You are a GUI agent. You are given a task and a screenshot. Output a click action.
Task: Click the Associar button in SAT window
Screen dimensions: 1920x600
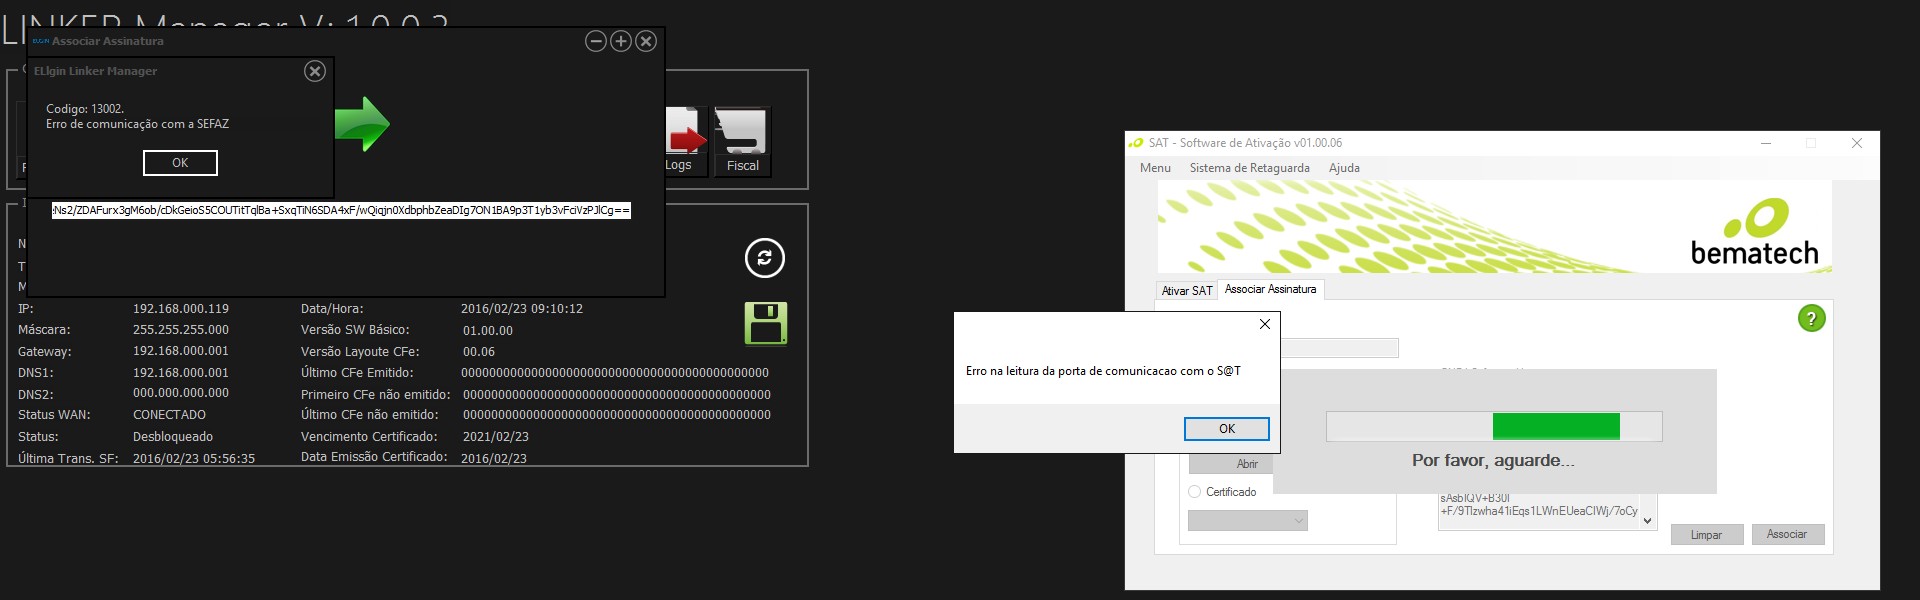1787,535
